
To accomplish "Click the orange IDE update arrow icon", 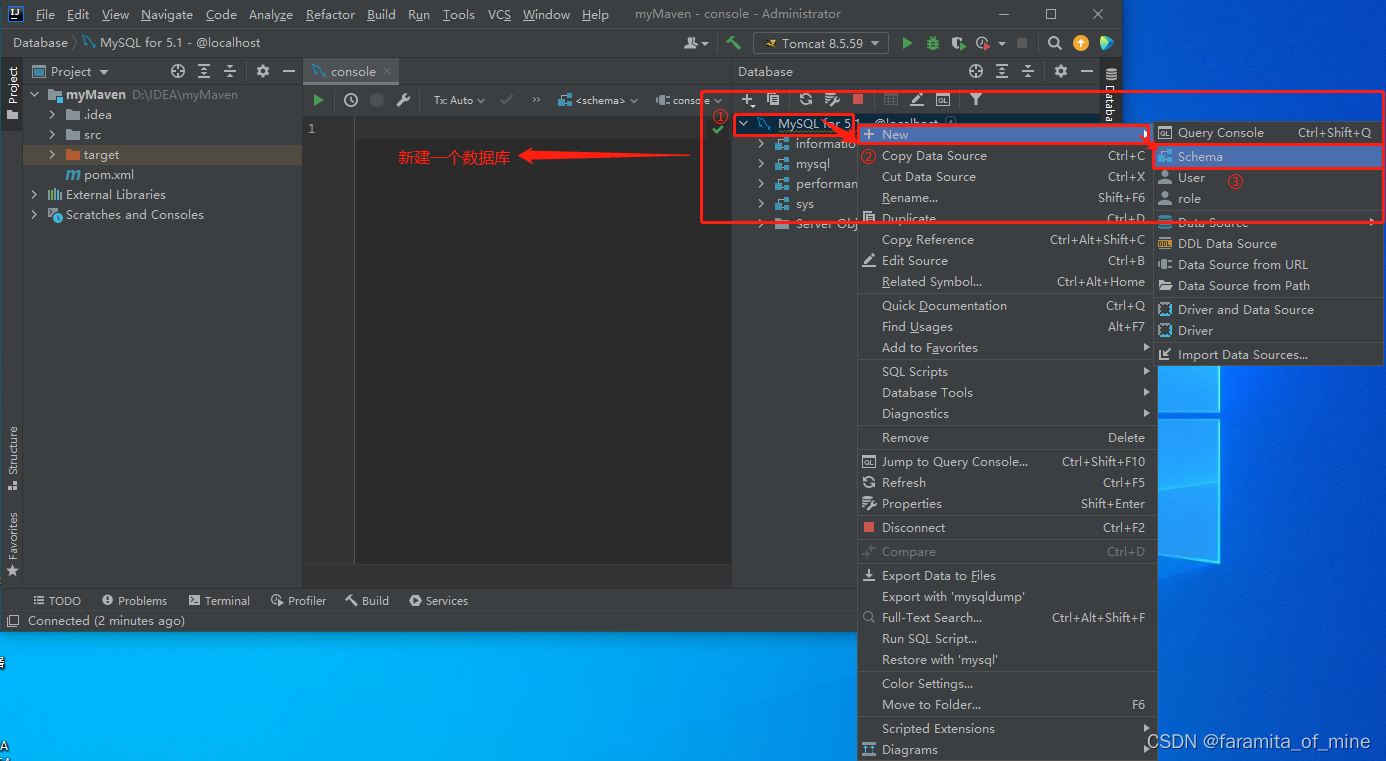I will [x=1081, y=43].
